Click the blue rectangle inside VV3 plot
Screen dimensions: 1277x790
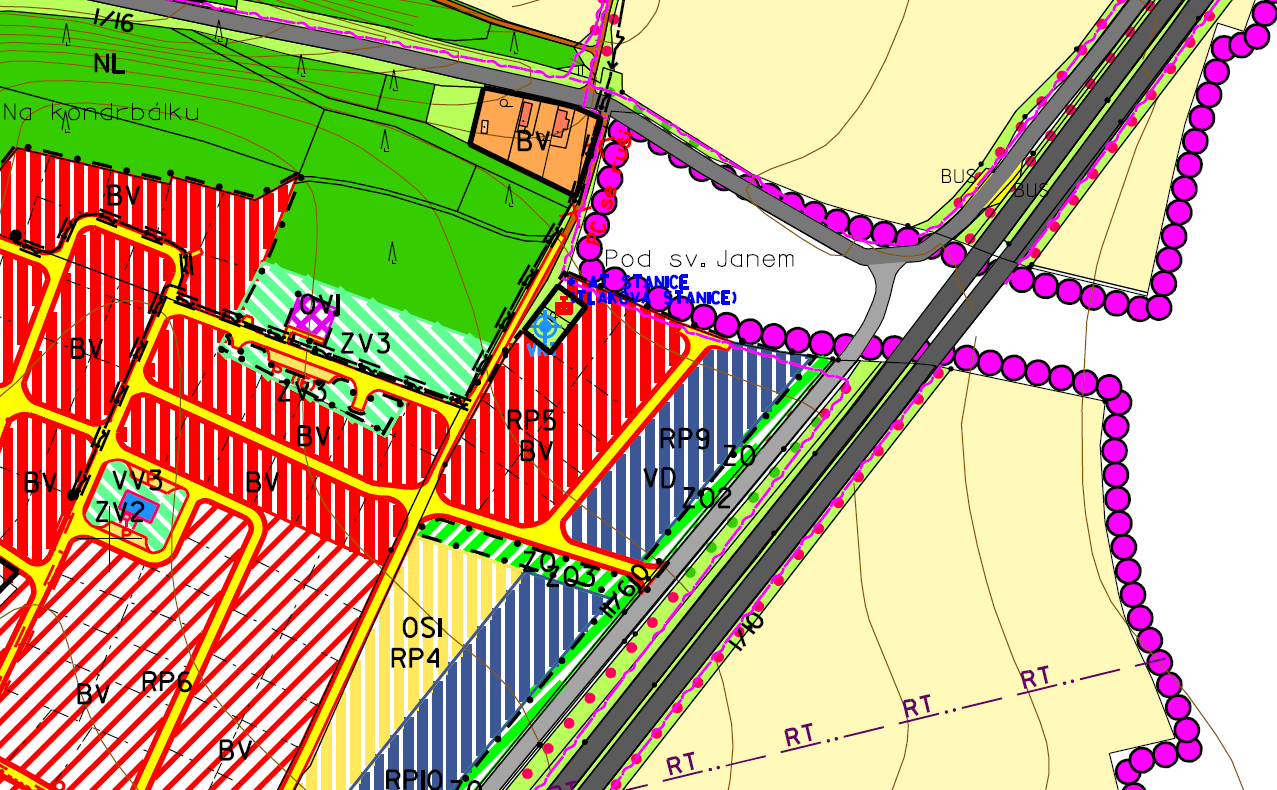tap(143, 508)
